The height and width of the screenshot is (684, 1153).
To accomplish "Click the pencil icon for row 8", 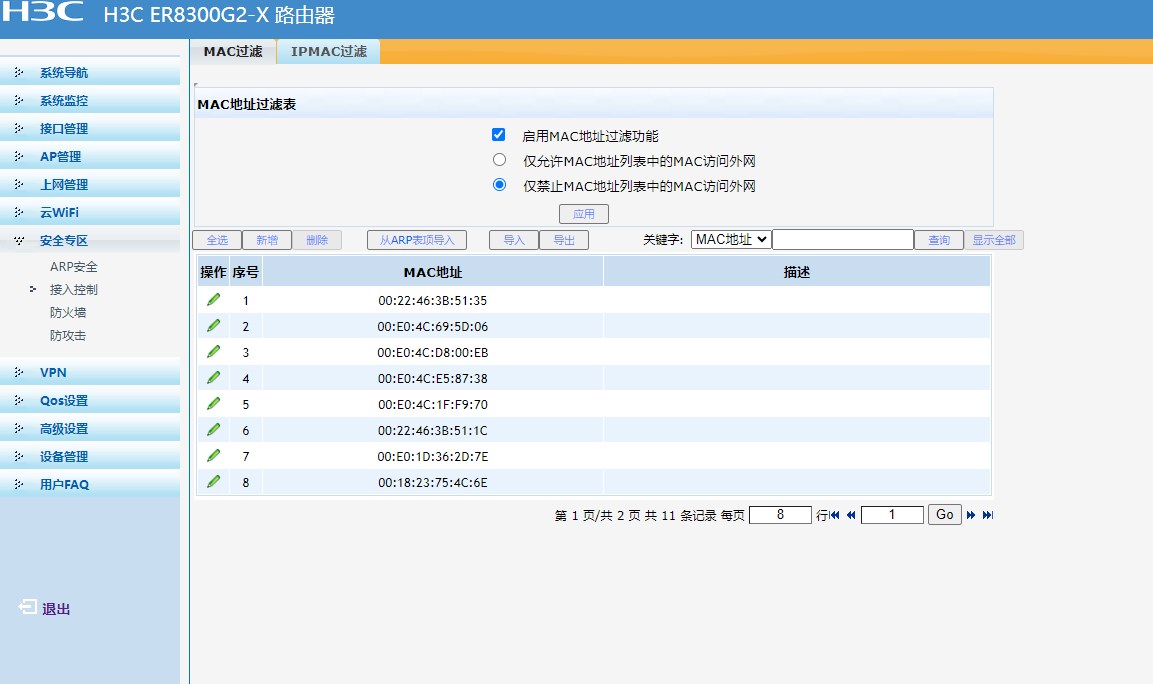I will point(213,482).
